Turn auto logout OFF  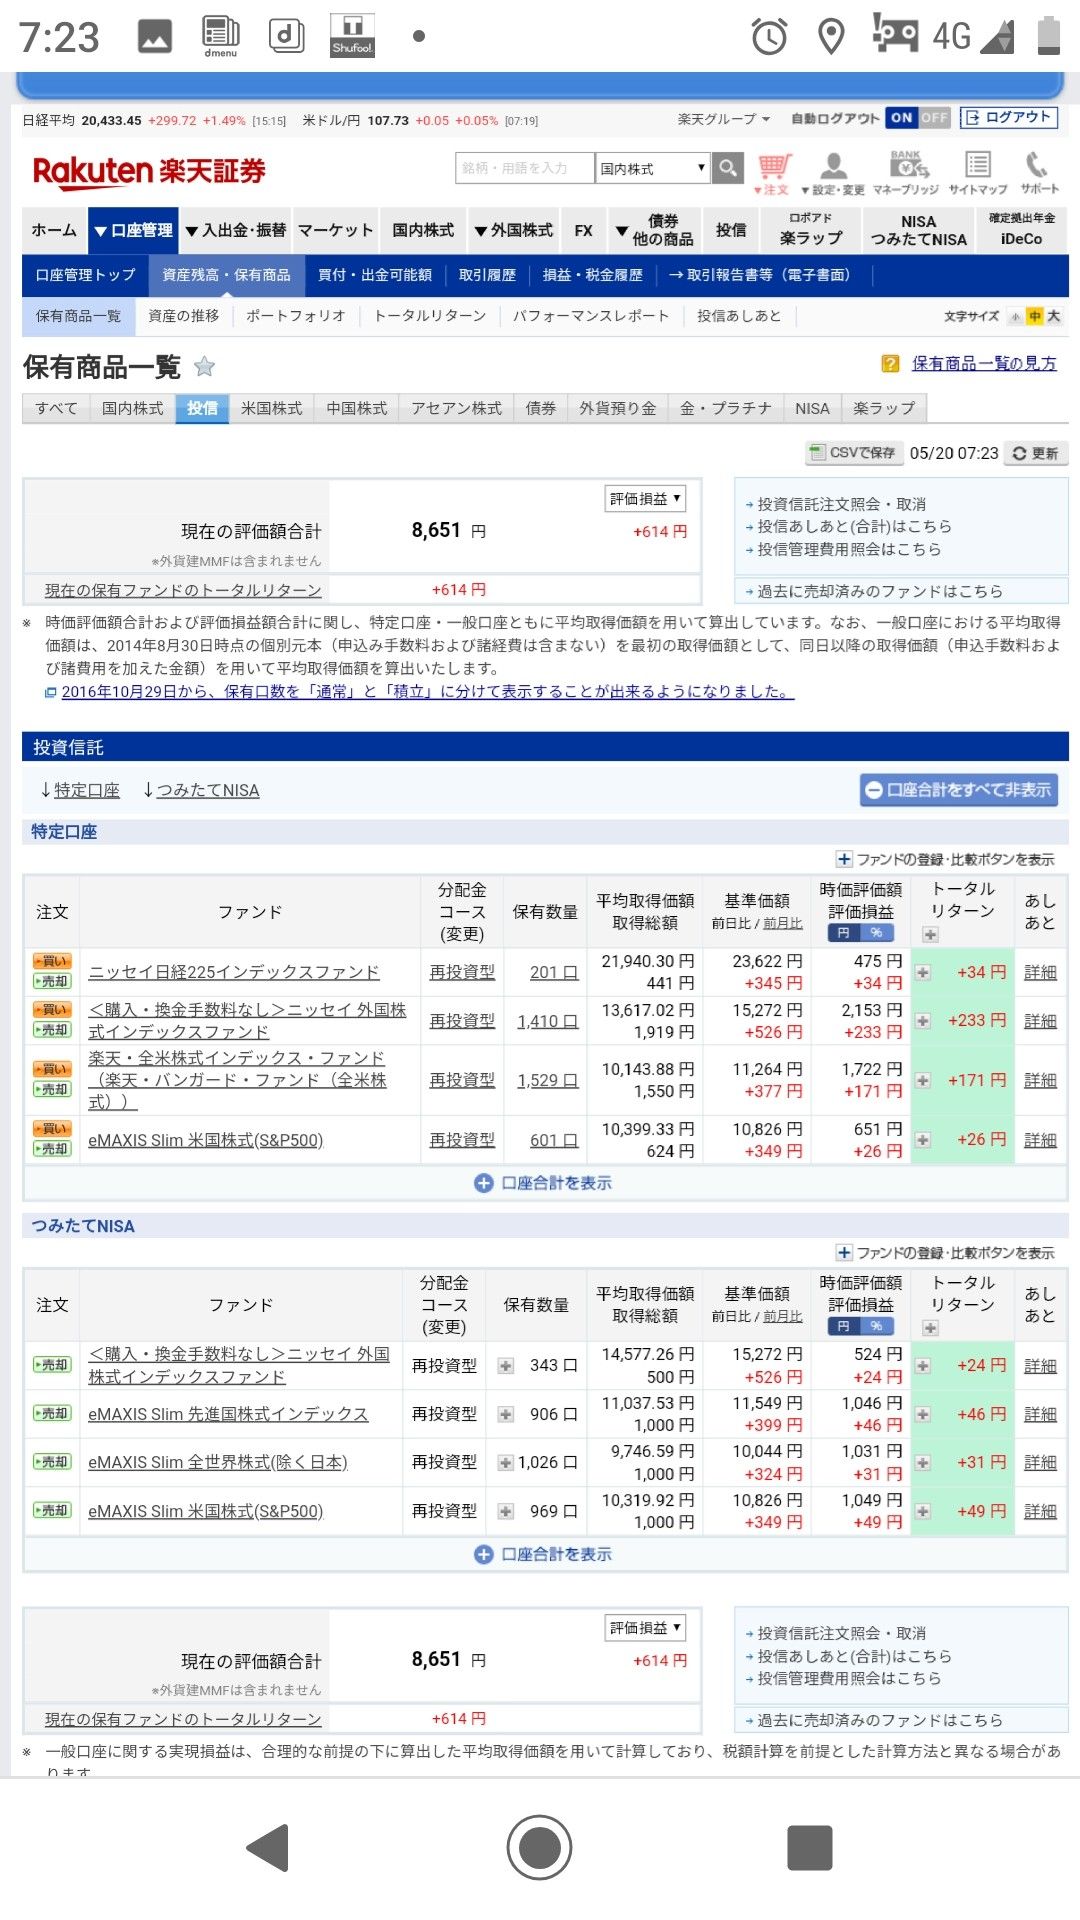934,118
